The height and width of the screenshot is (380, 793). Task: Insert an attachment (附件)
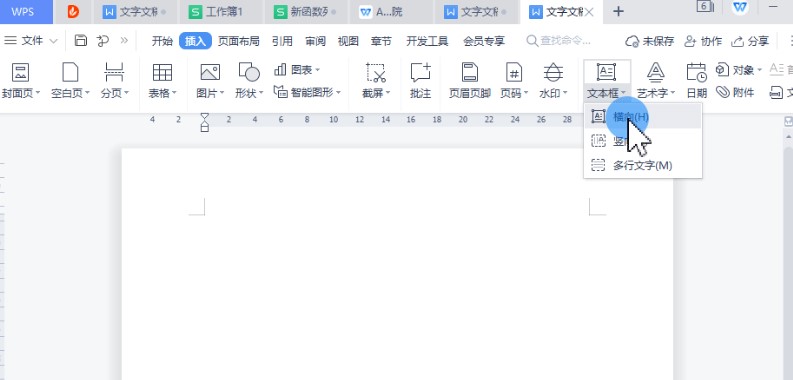[x=735, y=92]
